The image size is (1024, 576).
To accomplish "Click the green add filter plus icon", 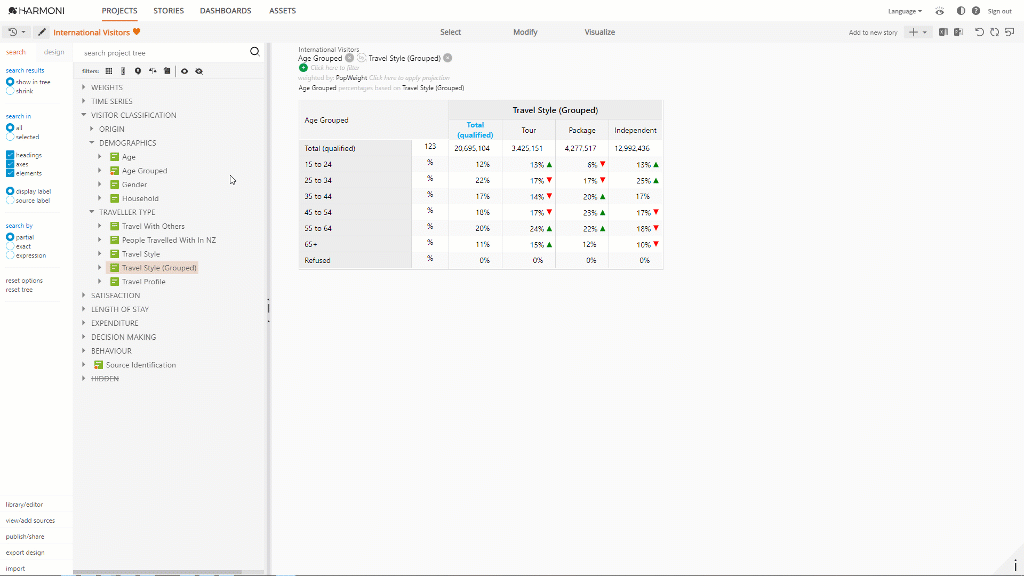I will [x=303, y=67].
